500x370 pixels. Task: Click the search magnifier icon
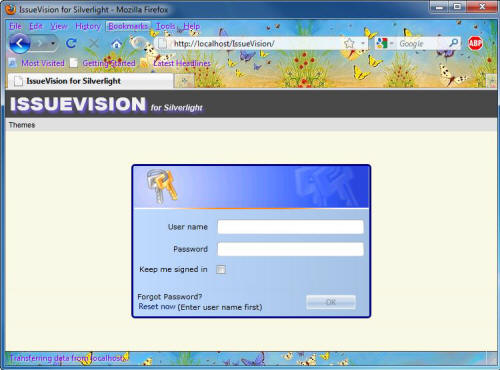[x=453, y=43]
